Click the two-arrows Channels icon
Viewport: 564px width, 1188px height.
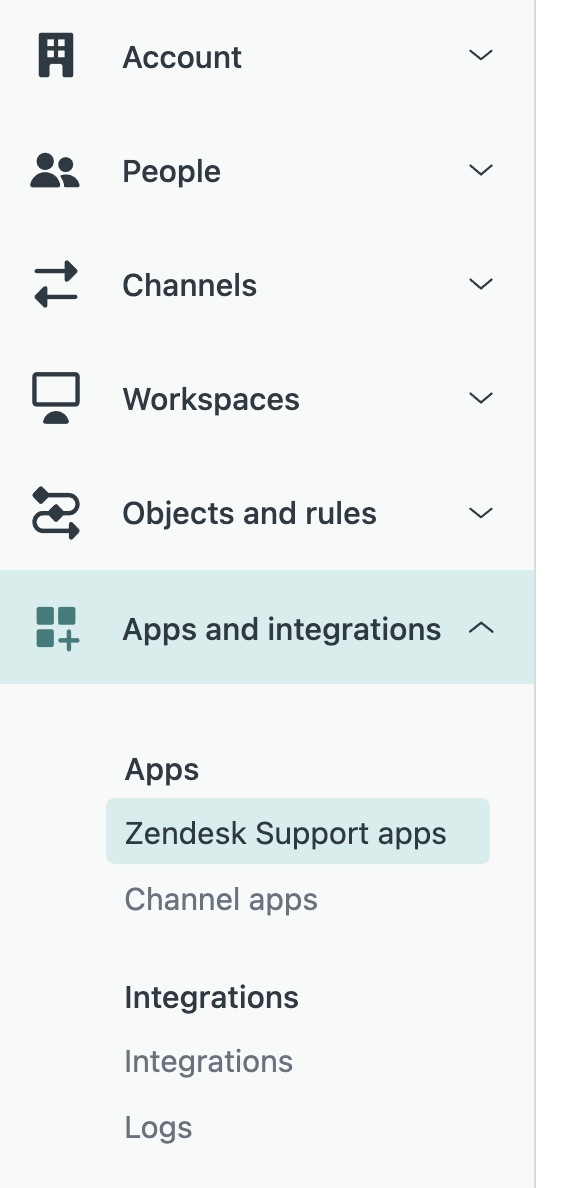click(56, 284)
